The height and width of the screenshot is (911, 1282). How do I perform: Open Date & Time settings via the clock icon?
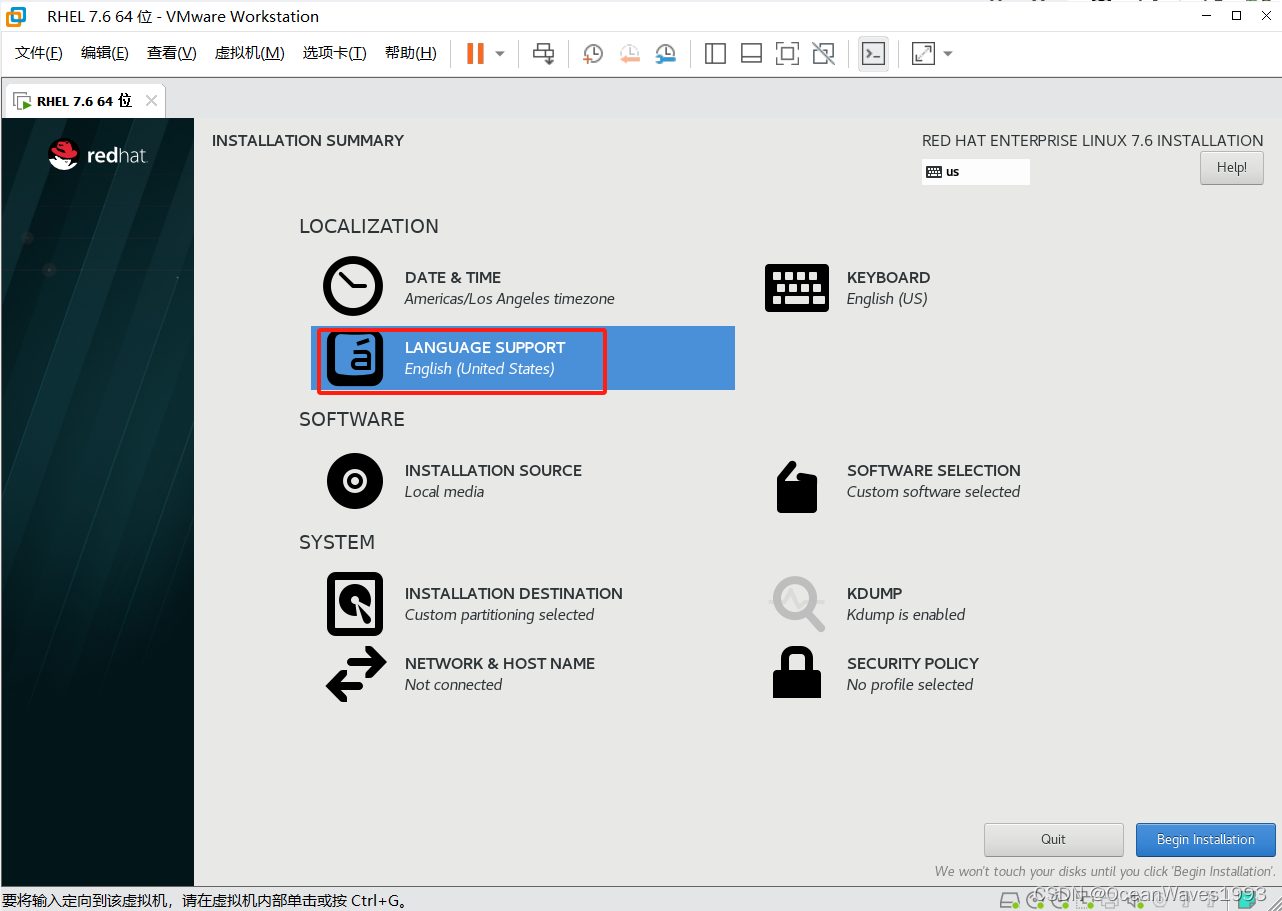(x=353, y=286)
